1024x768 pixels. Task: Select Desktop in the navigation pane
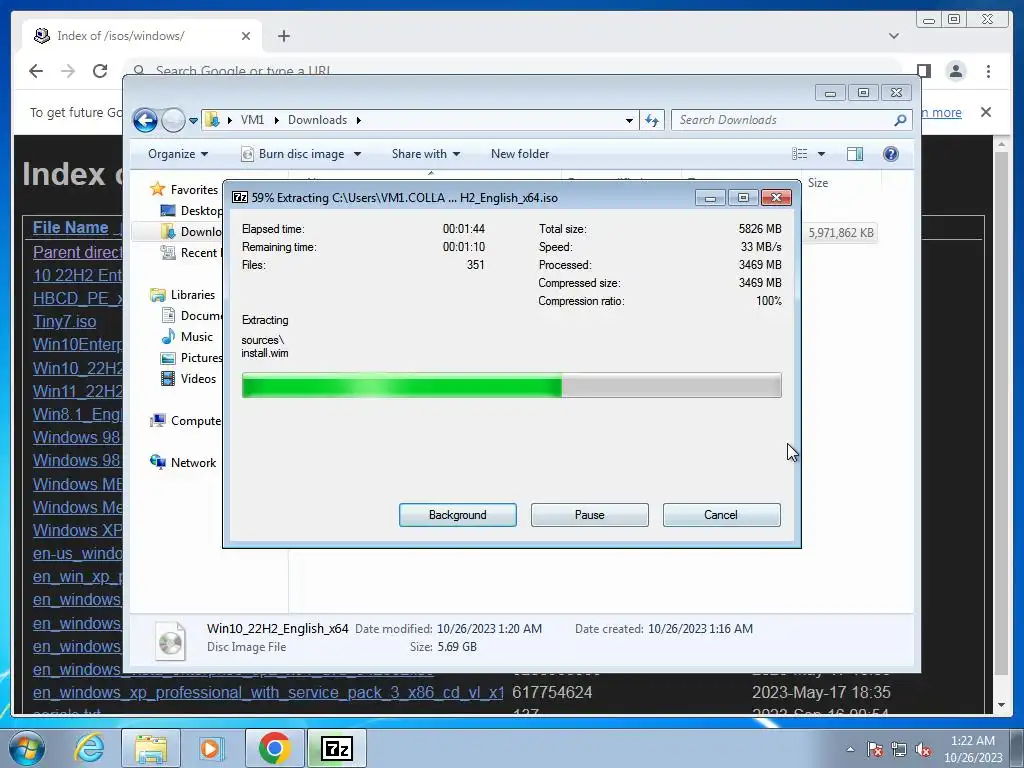pos(191,210)
